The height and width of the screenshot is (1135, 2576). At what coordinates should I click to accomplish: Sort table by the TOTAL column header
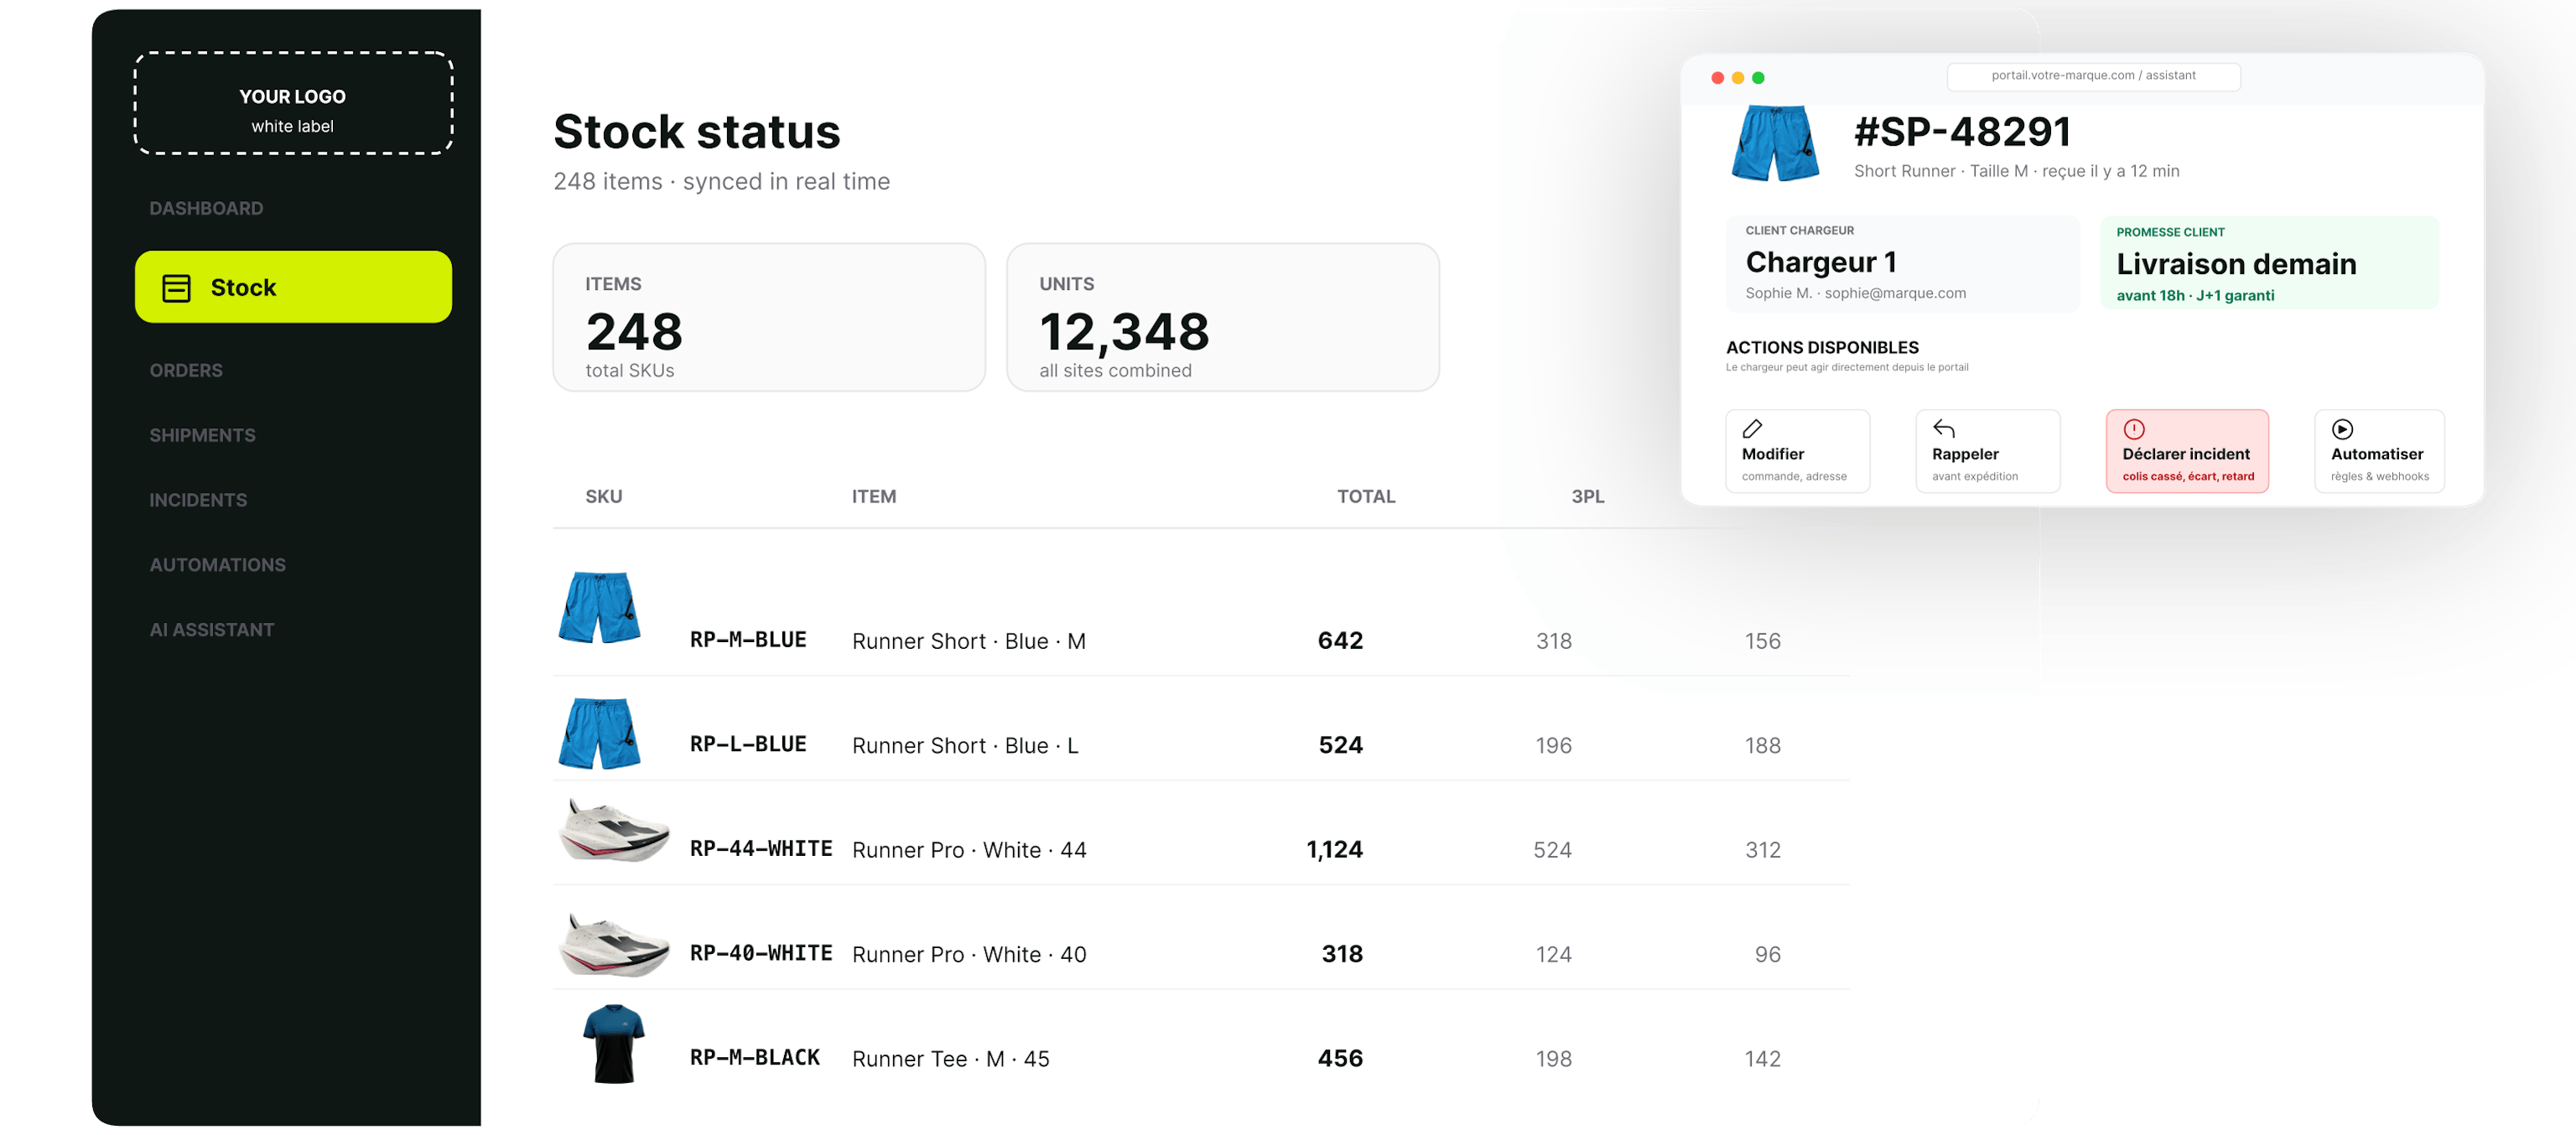(1366, 496)
